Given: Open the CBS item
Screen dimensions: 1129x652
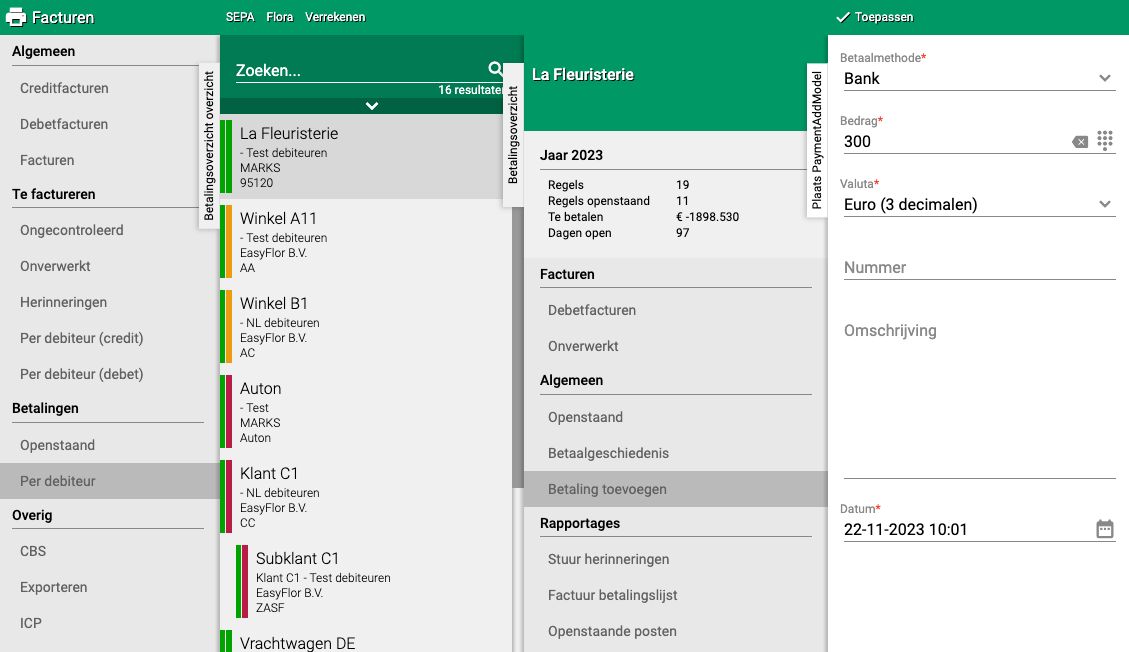Looking at the screenshot, I should click(x=109, y=551).
